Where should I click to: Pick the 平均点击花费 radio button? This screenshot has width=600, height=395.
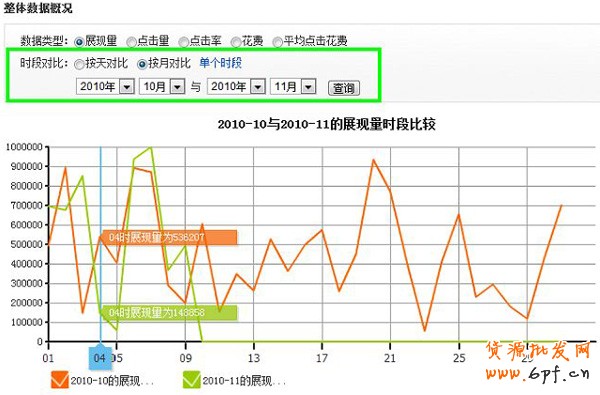(x=277, y=42)
